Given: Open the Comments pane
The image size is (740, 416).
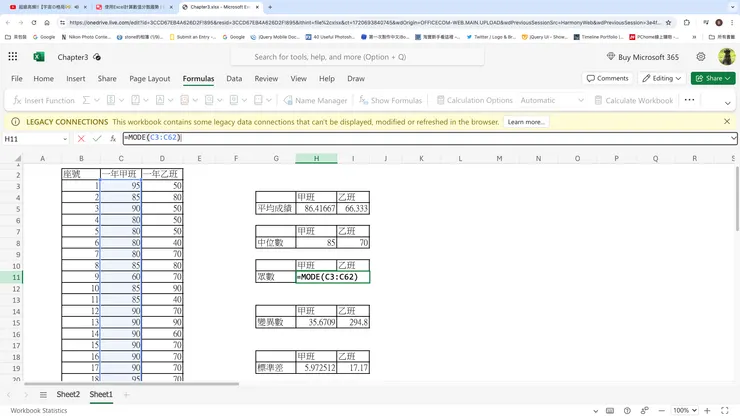Looking at the screenshot, I should 607,78.
